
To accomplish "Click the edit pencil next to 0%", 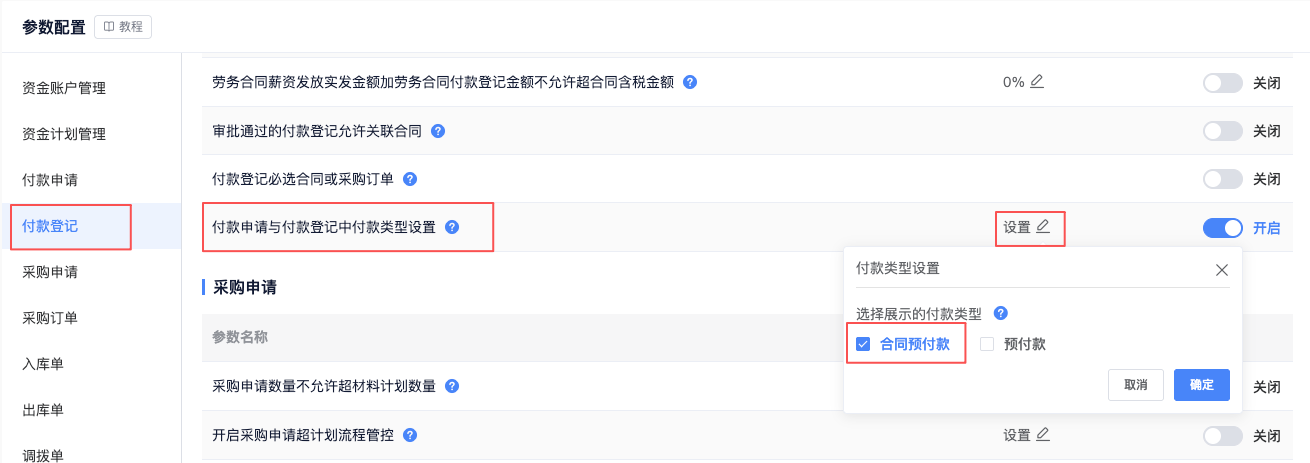I will pyautogui.click(x=1037, y=82).
